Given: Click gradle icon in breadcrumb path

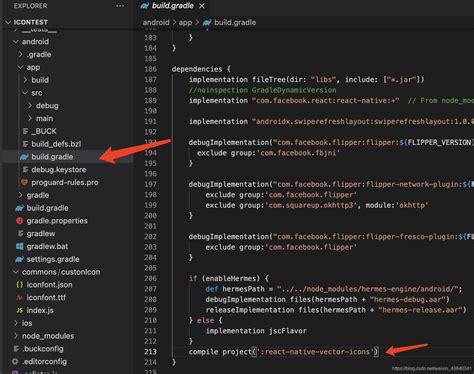Looking at the screenshot, I should (207, 23).
